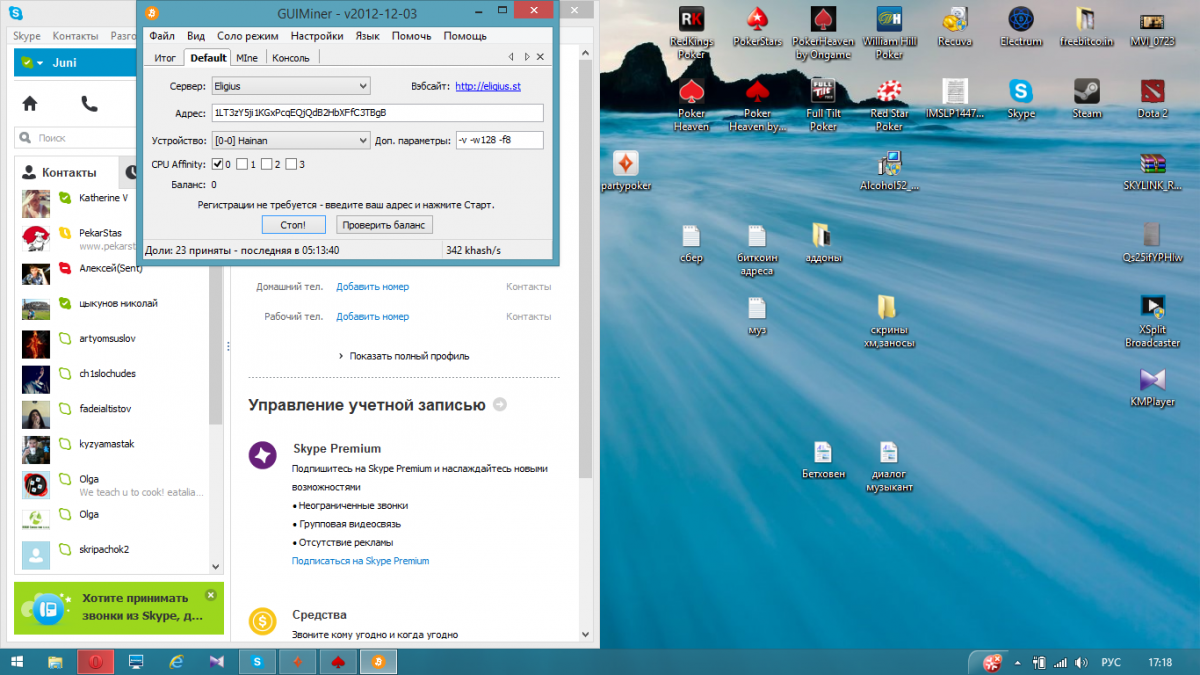Show hidden system tray icons

[x=1018, y=662]
